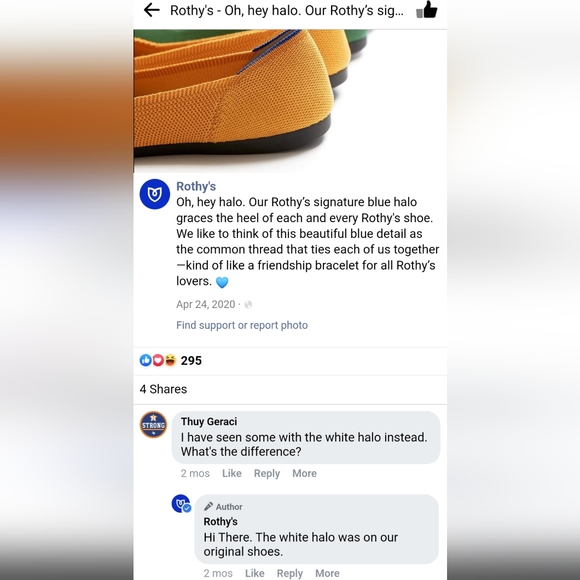Open the Rothy's page name link

pos(196,186)
